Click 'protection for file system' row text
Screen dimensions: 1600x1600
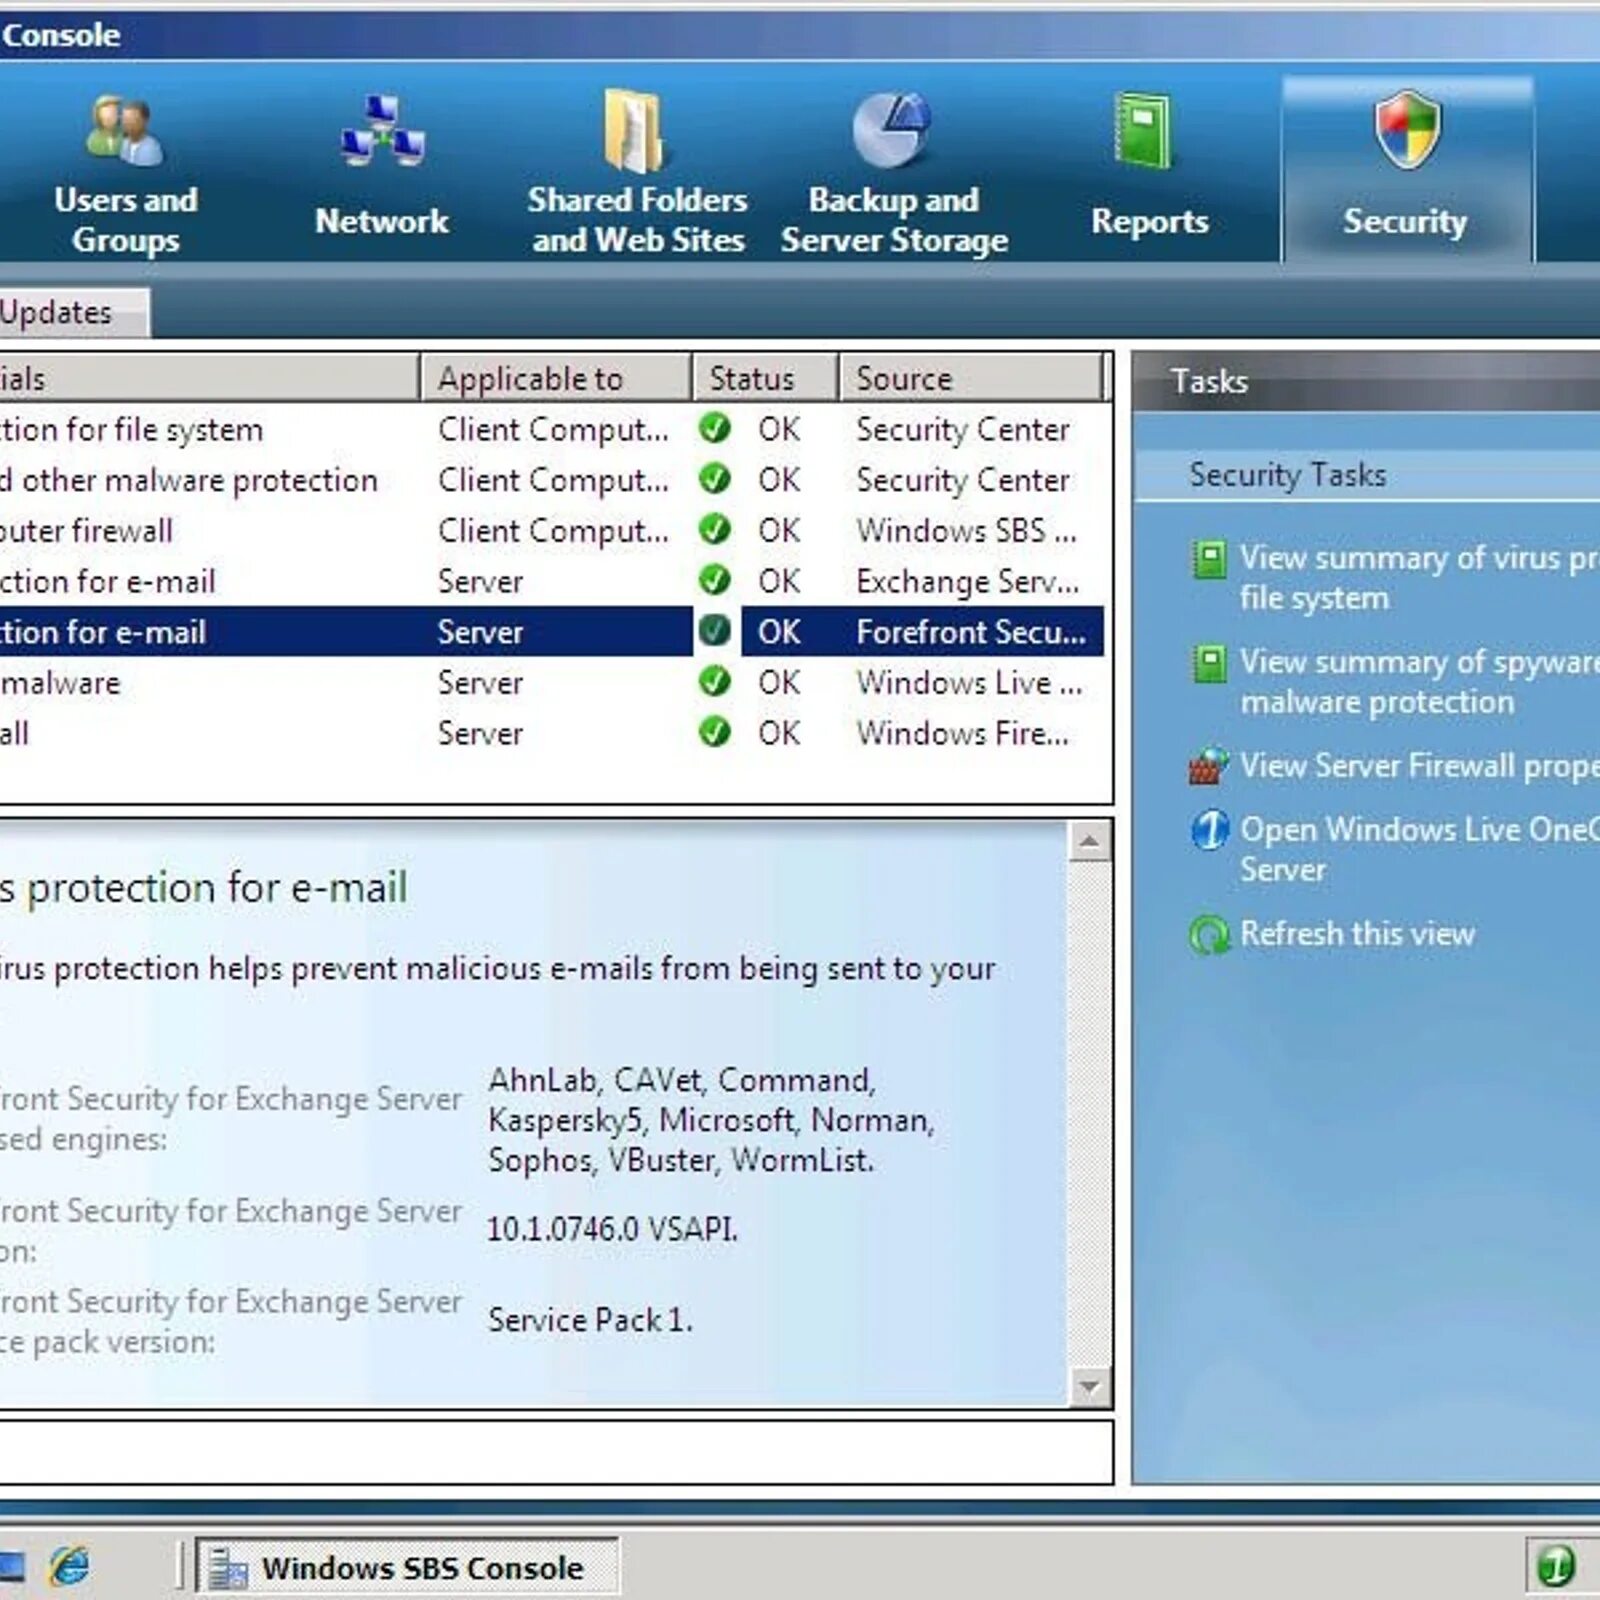[x=131, y=430]
